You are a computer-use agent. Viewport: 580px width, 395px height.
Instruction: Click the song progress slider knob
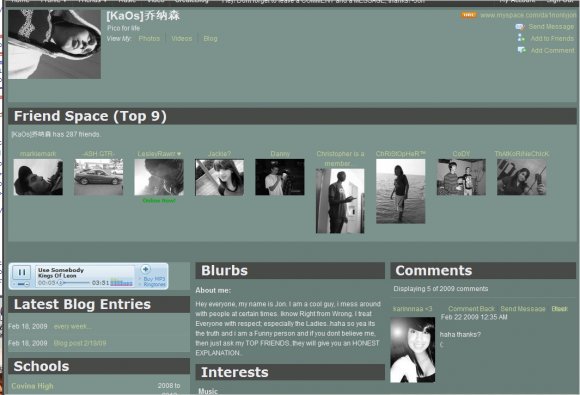[x=60, y=283]
